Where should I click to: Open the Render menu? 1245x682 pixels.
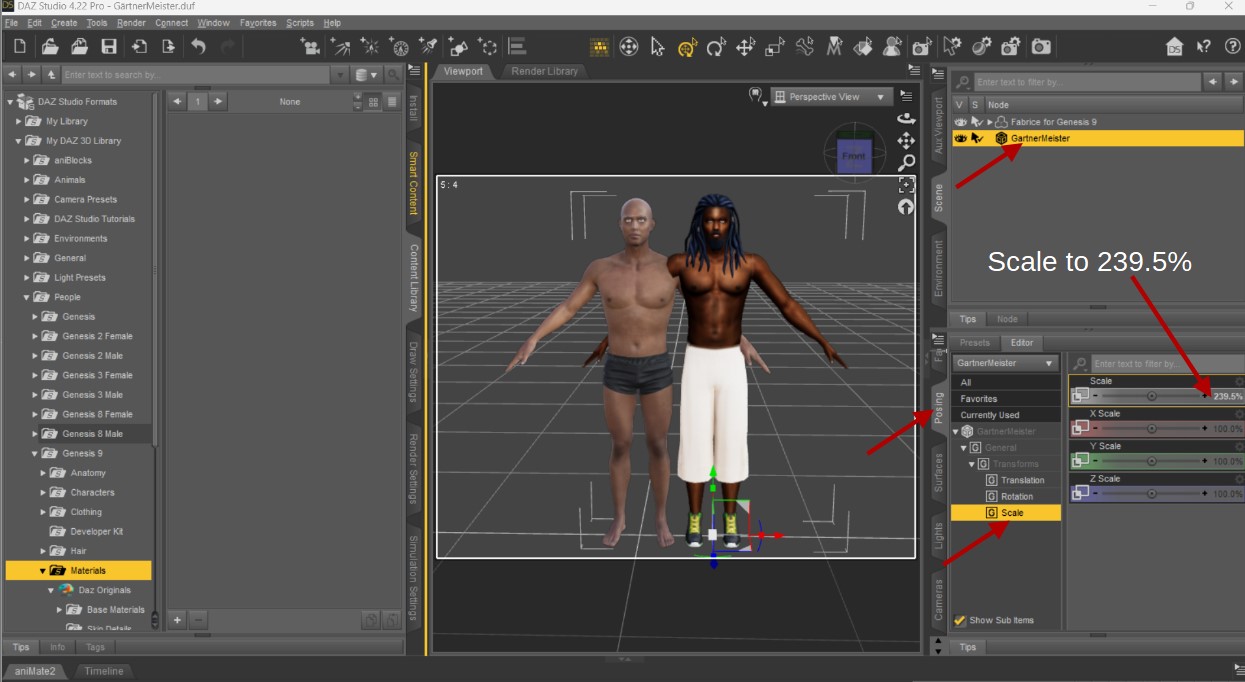tap(131, 22)
